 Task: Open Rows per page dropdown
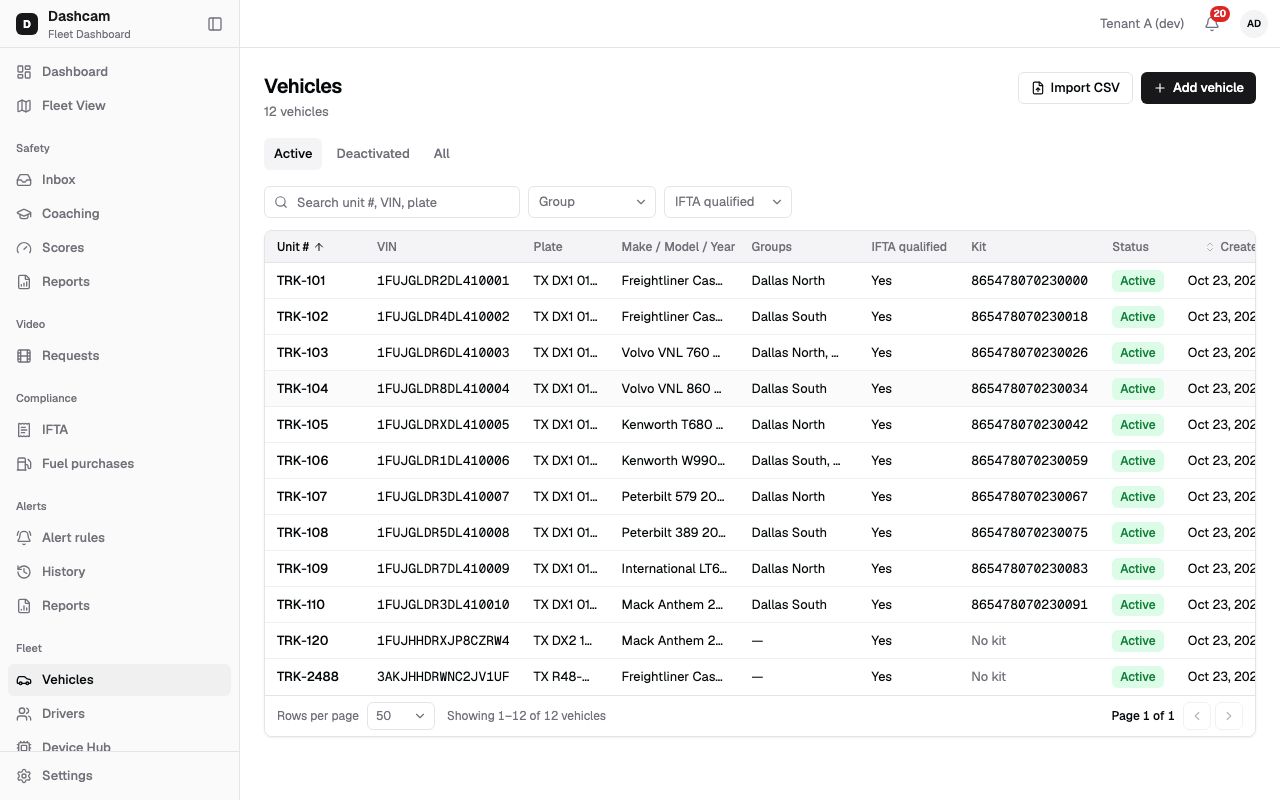[x=401, y=716]
